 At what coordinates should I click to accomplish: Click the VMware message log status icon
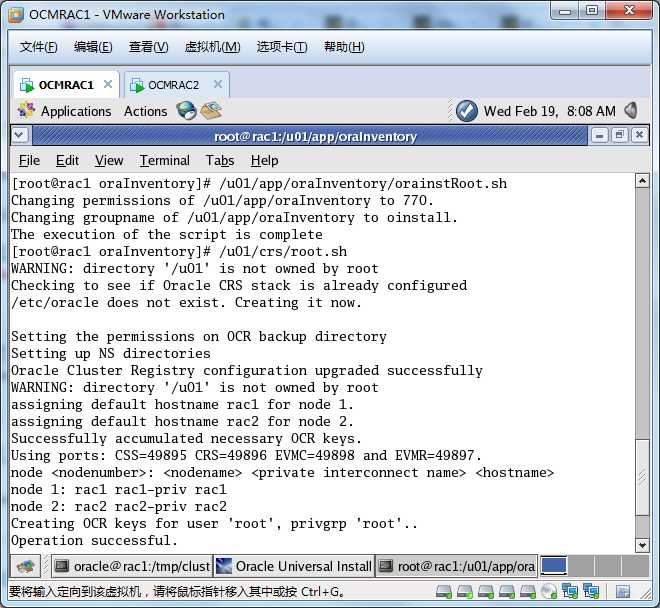tap(623, 592)
